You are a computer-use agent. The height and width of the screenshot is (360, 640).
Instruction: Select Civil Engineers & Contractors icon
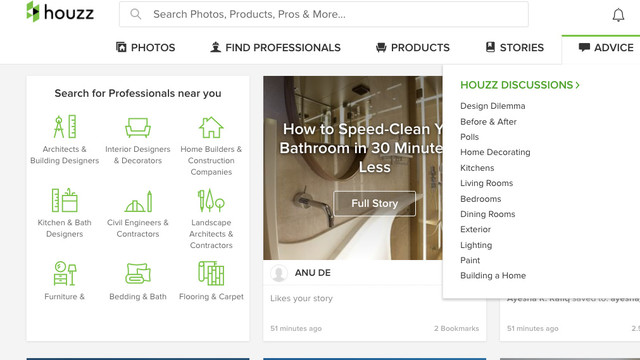pyautogui.click(x=138, y=201)
